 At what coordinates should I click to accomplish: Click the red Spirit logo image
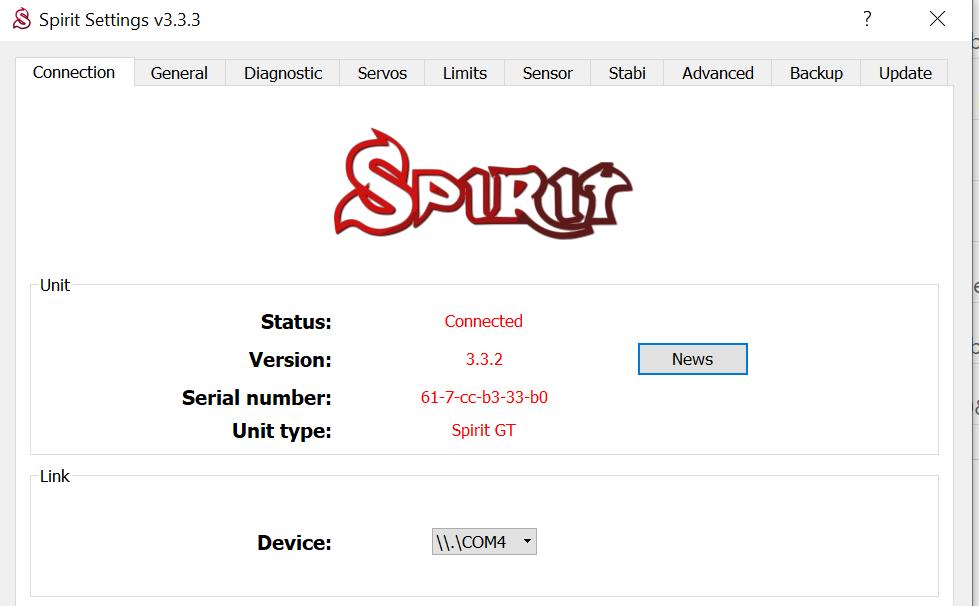pos(483,183)
